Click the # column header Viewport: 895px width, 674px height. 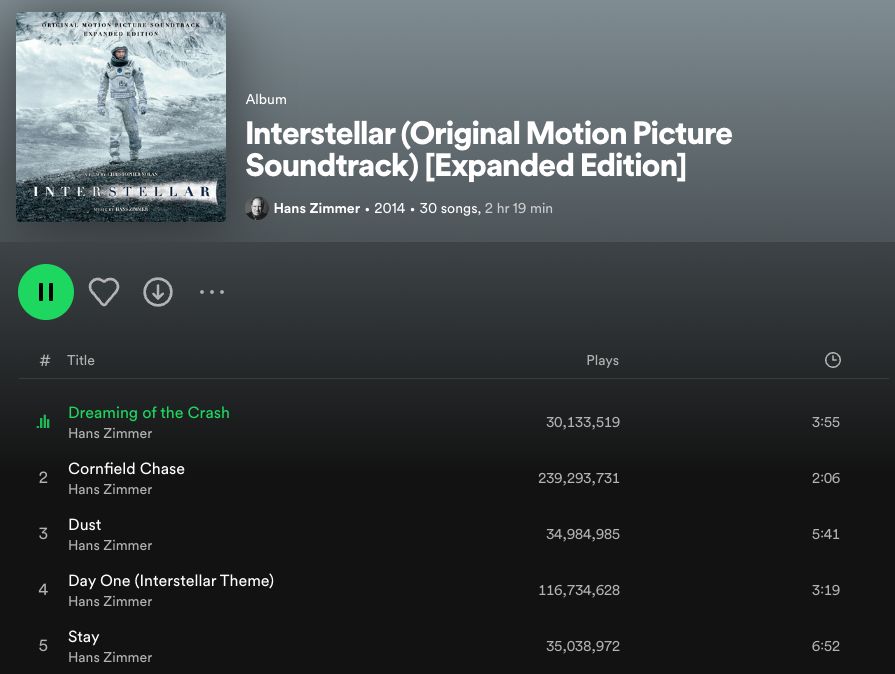coord(45,360)
